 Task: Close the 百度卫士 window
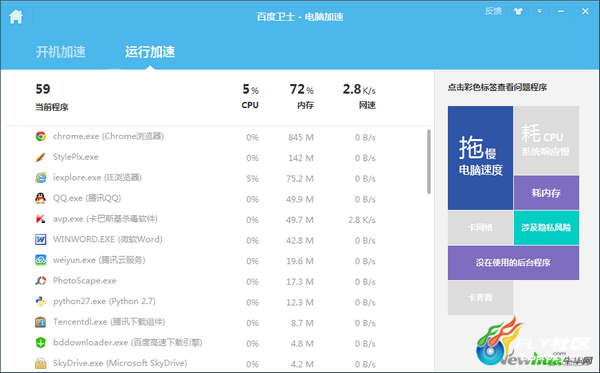click(x=585, y=11)
